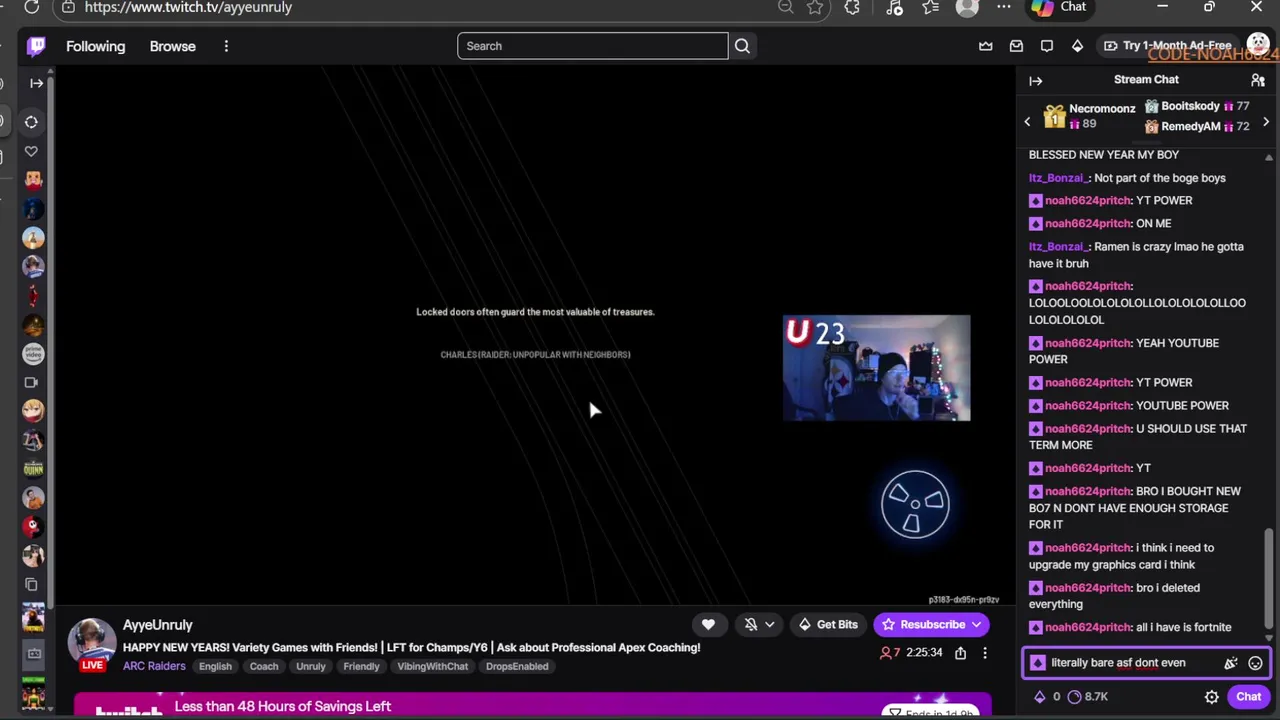Open stream more options three dots
The image size is (1280, 720).
click(x=985, y=653)
